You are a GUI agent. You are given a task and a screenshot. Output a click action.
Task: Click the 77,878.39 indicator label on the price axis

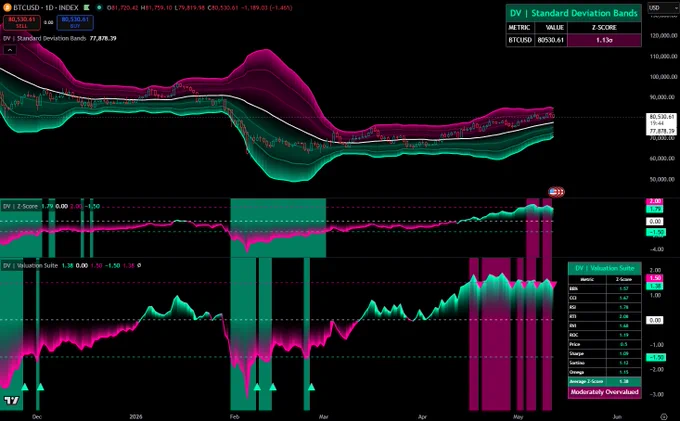tap(662, 131)
